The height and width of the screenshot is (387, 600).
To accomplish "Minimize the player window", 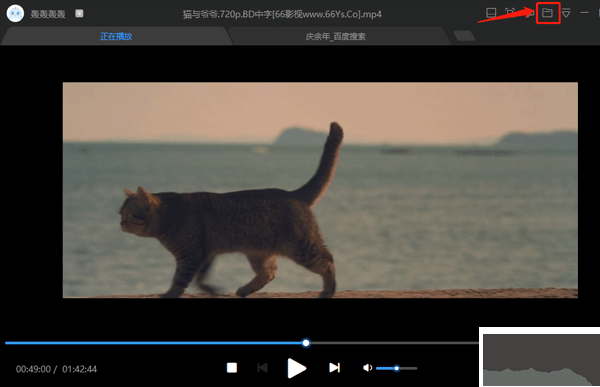I will click(584, 13).
